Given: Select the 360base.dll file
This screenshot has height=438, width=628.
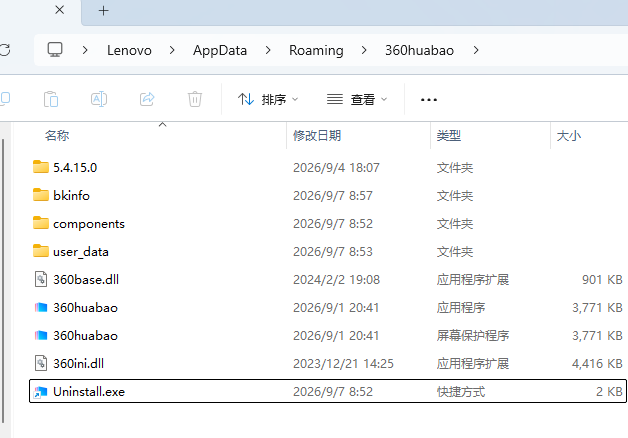Looking at the screenshot, I should click(x=328, y=279).
